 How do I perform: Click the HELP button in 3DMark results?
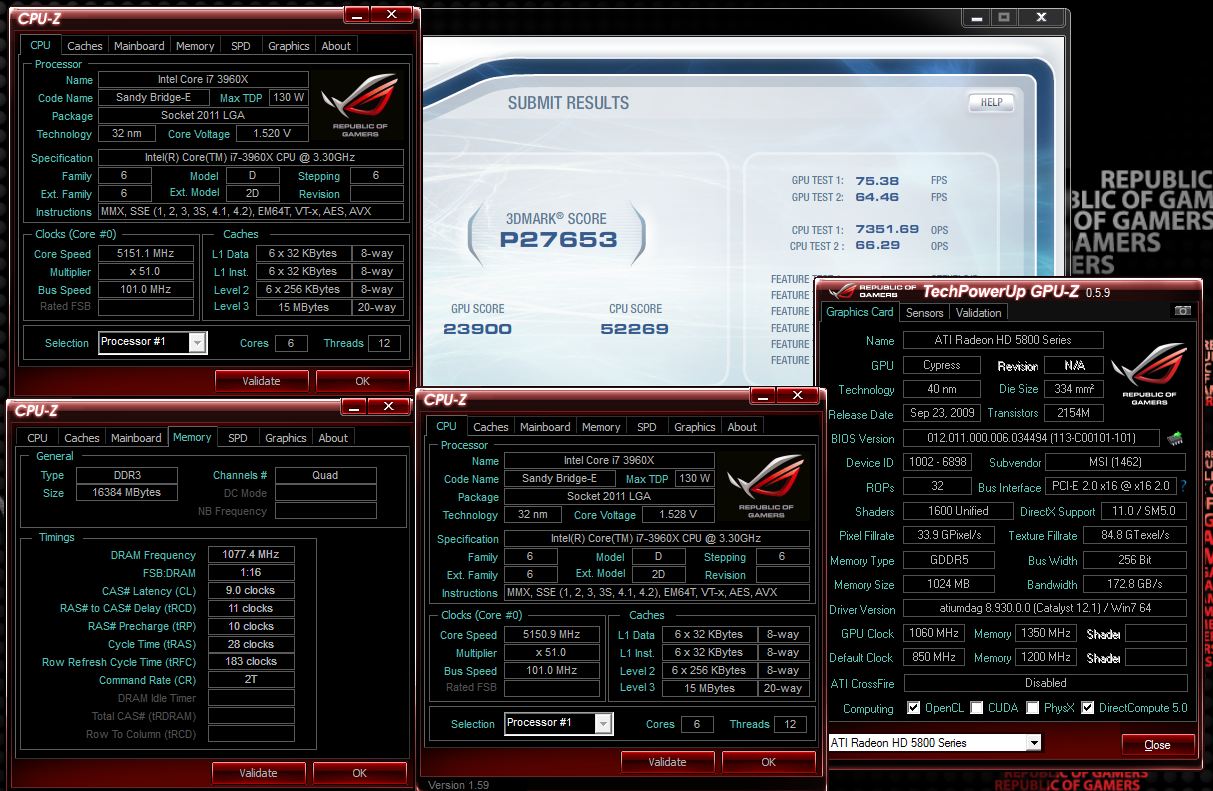[x=991, y=102]
